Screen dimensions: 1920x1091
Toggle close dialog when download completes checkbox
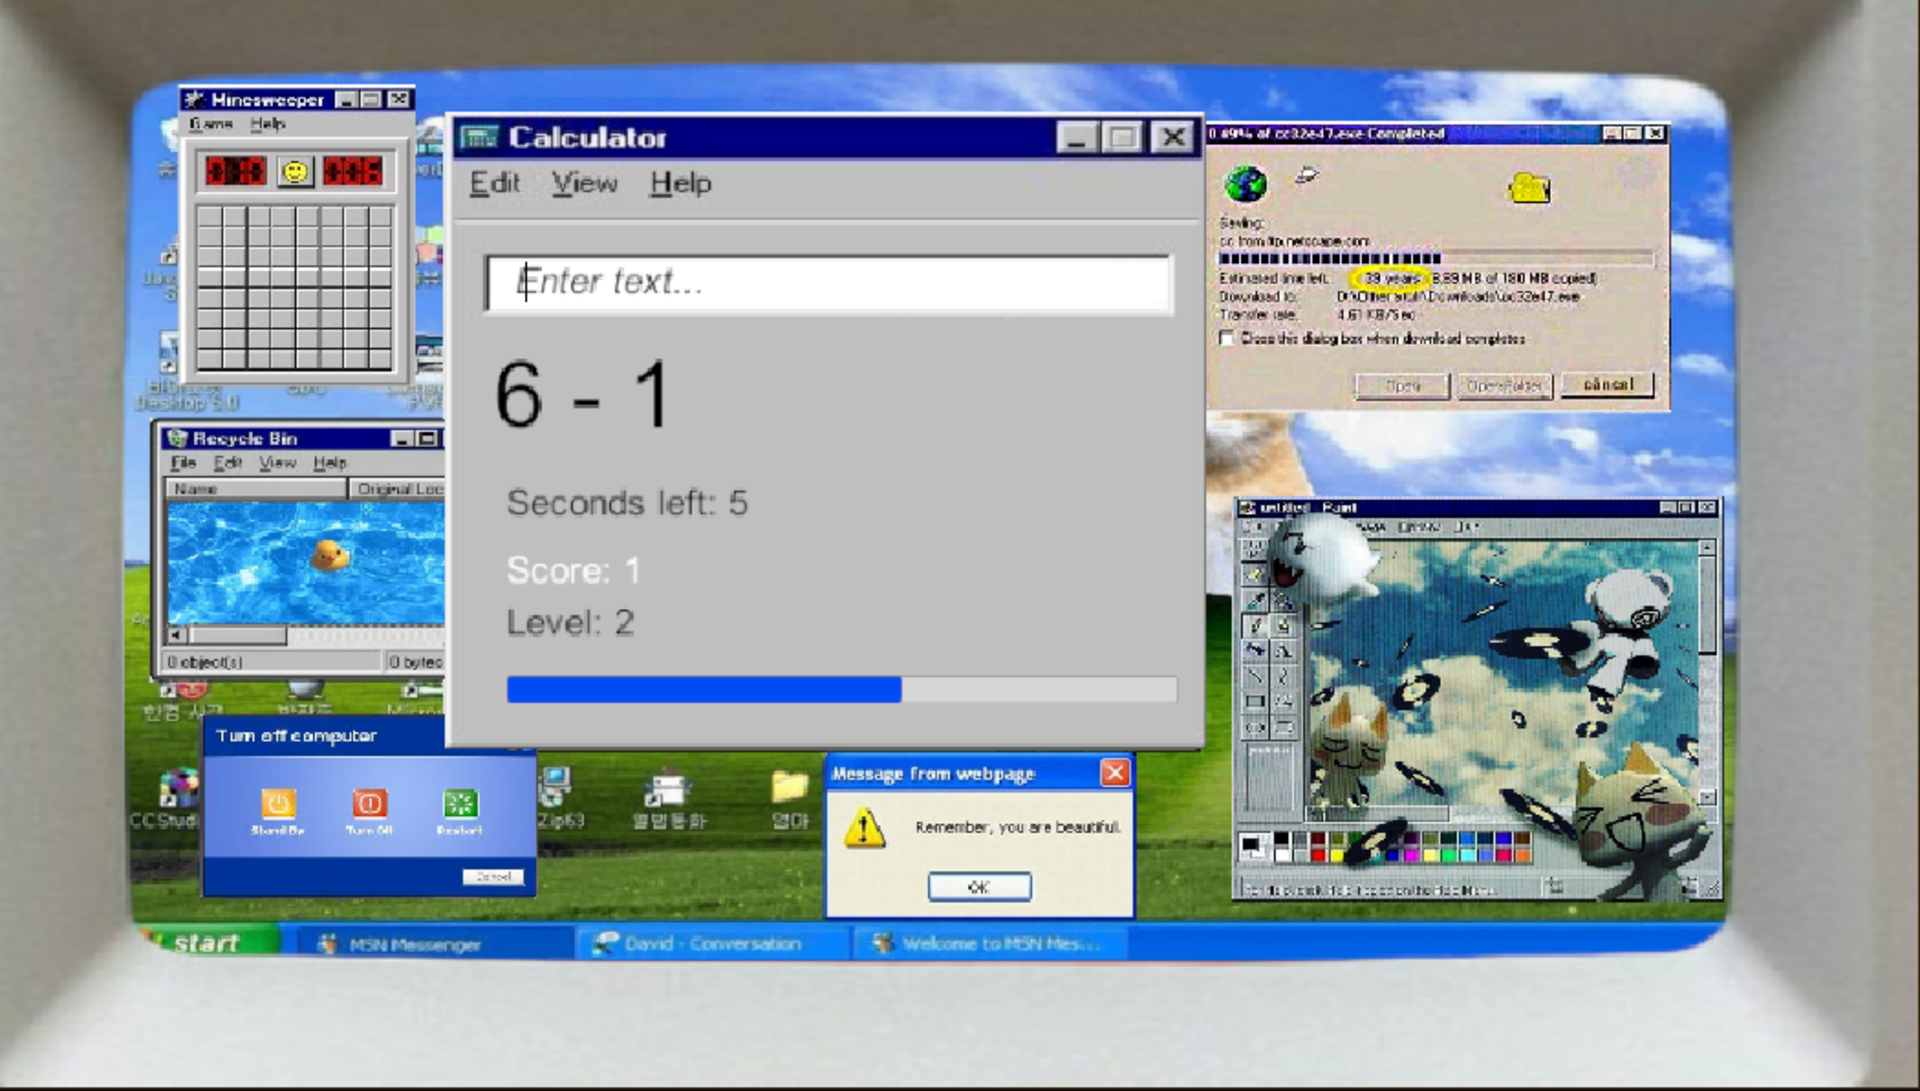point(1227,338)
